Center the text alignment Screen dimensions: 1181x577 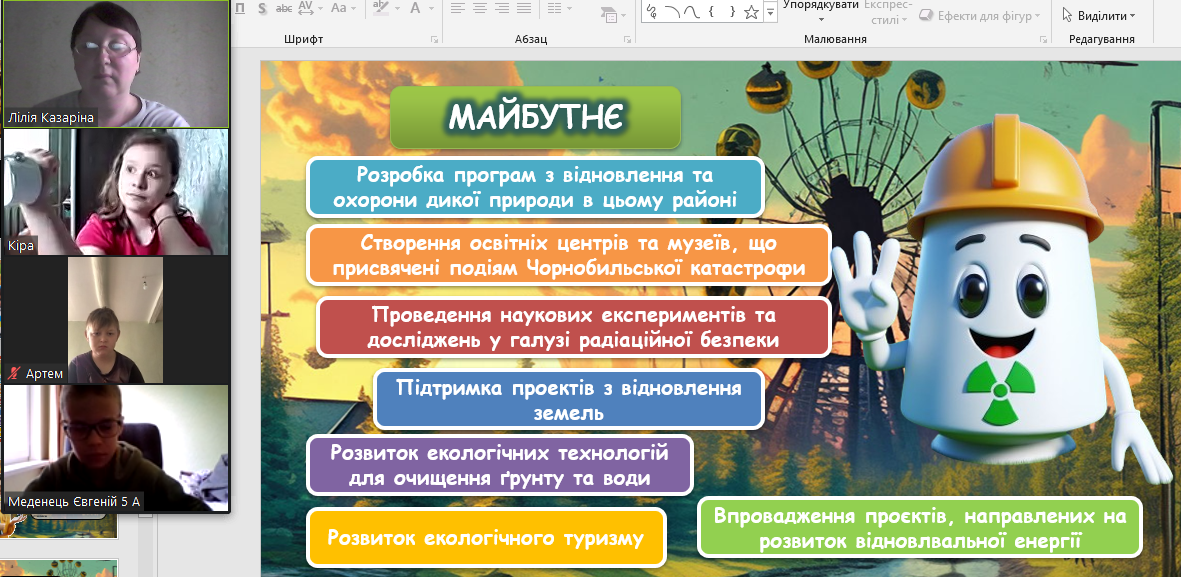pos(480,8)
